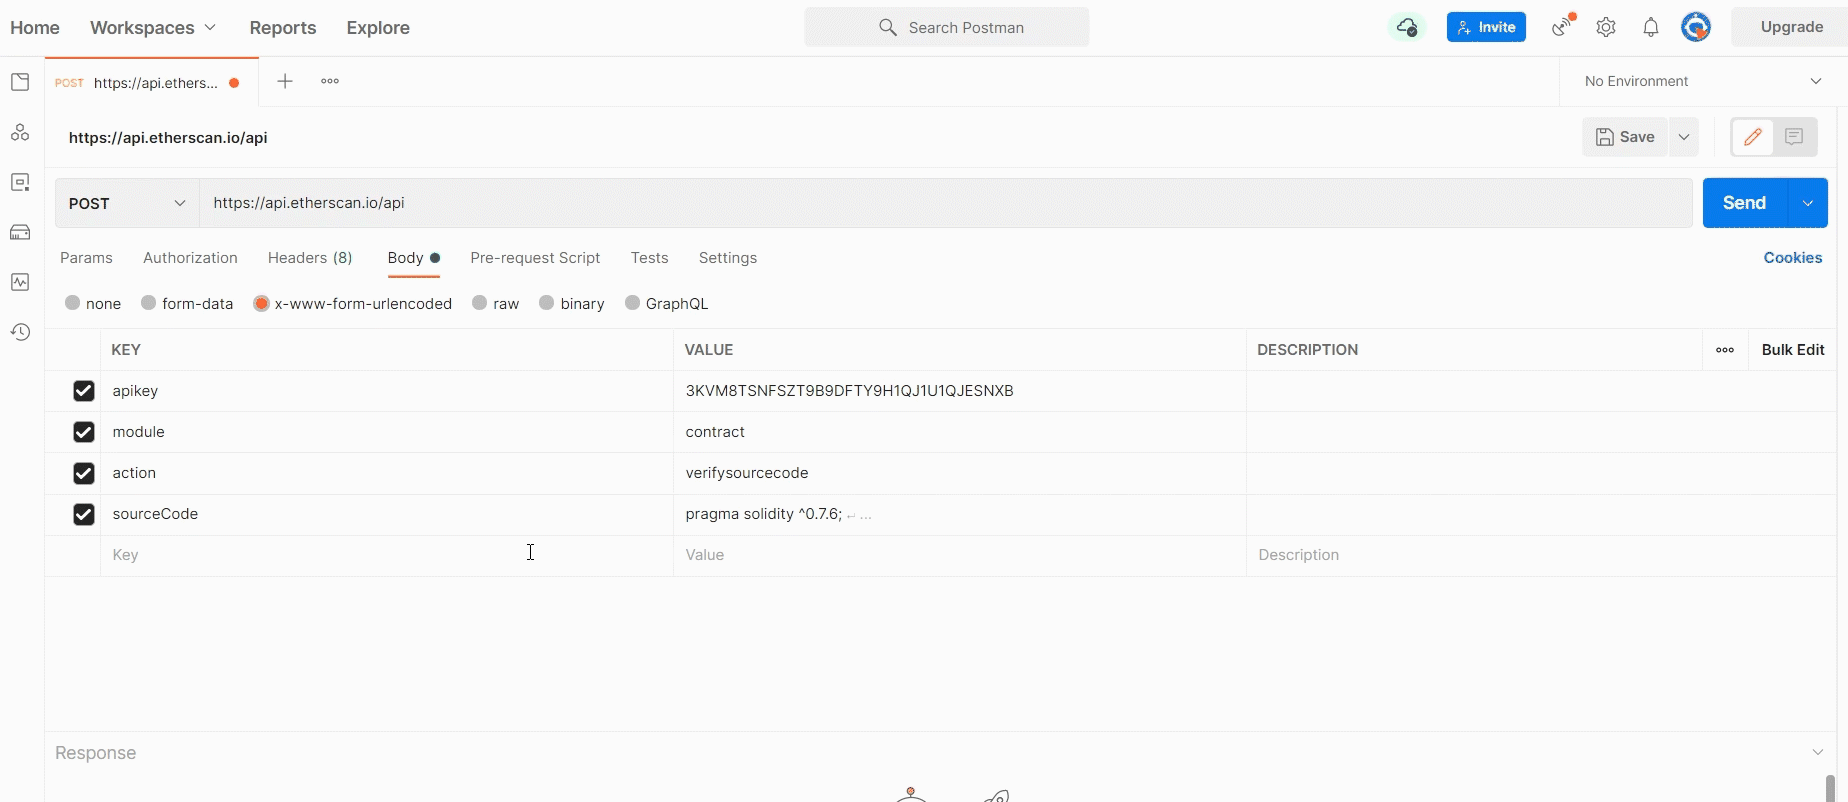Switch to the Tests tab
This screenshot has width=1848, height=802.
click(649, 258)
